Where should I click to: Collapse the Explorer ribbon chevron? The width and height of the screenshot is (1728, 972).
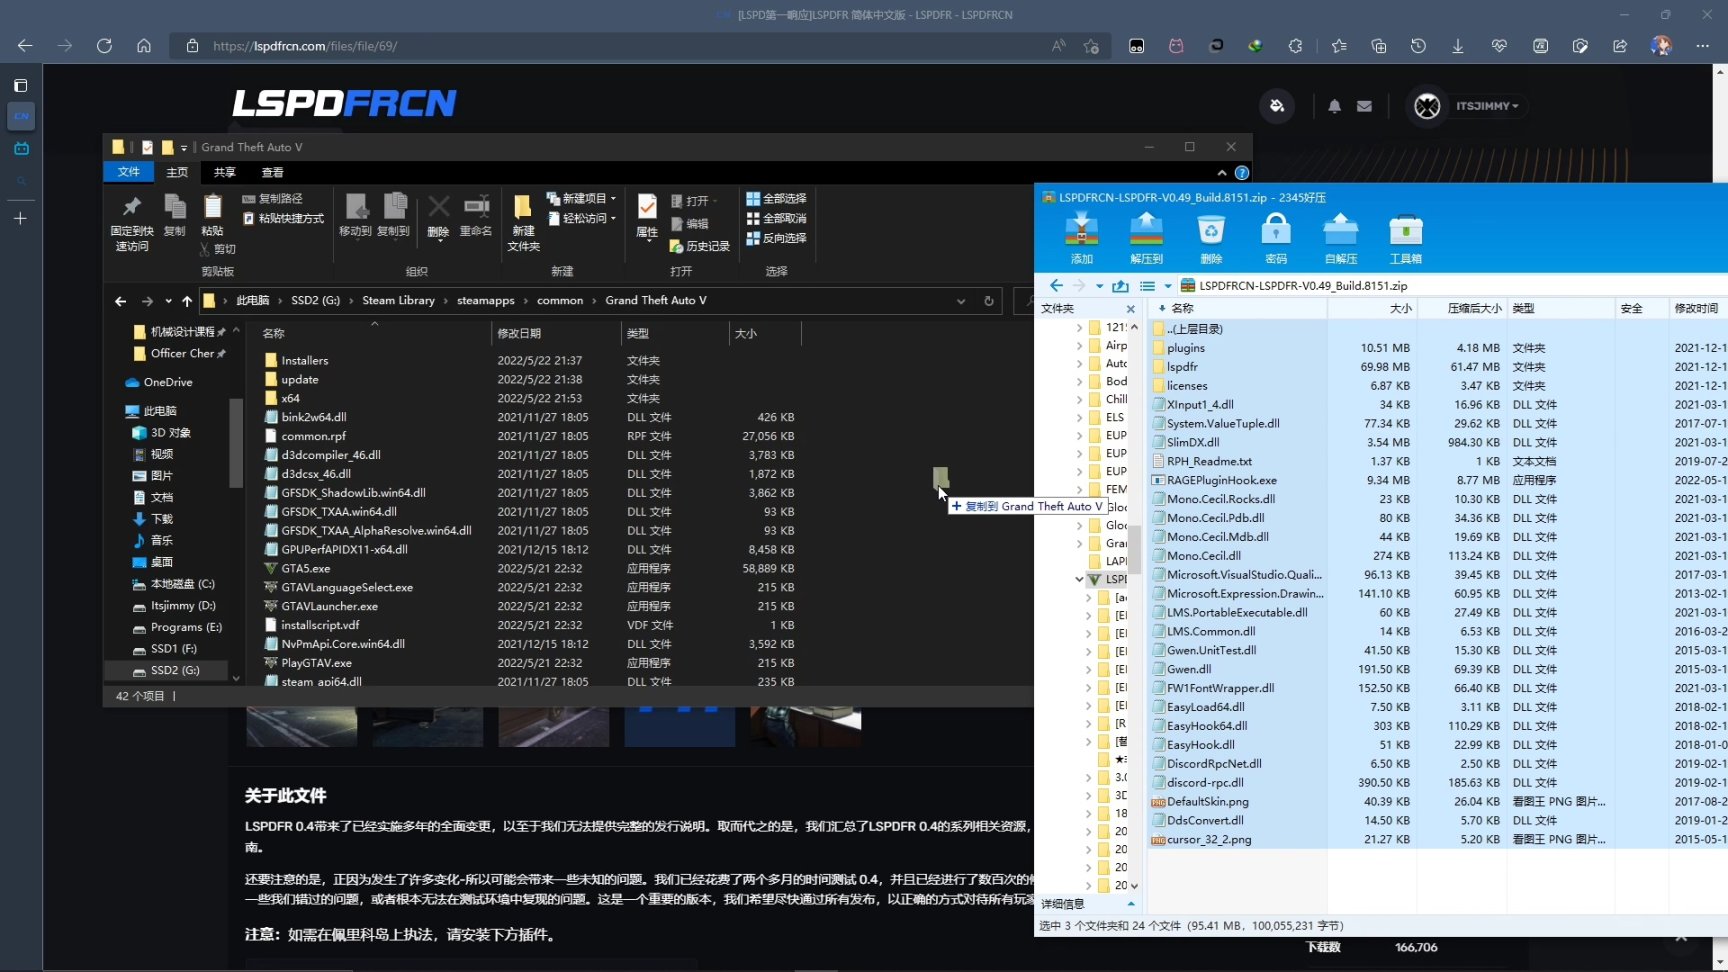tap(1222, 172)
